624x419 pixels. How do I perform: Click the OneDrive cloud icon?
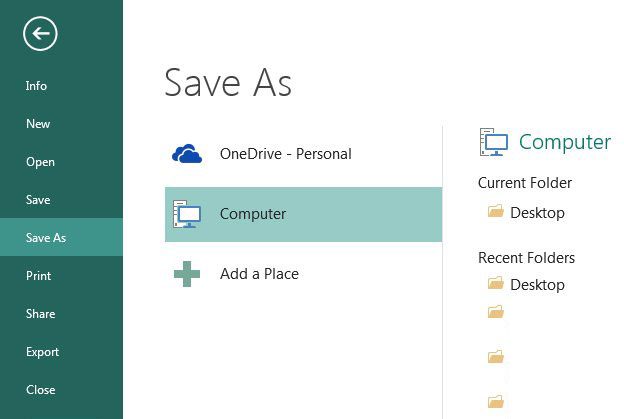(187, 154)
